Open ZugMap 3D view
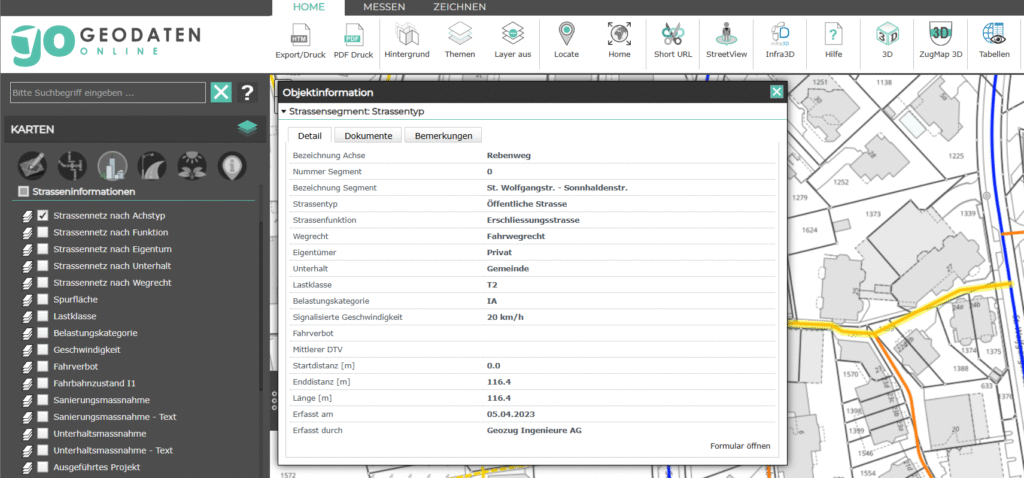Viewport: 1024px width, 478px height. pyautogui.click(x=939, y=40)
